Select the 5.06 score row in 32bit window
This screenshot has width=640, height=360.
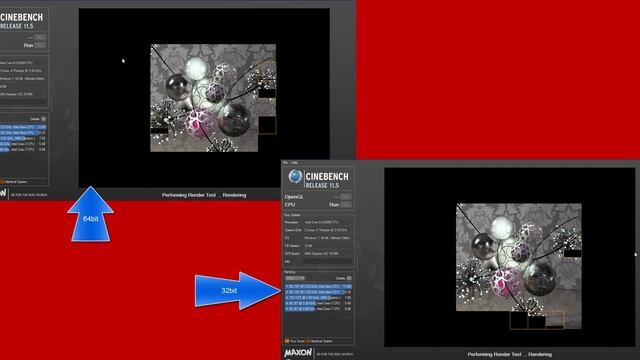click(x=318, y=309)
